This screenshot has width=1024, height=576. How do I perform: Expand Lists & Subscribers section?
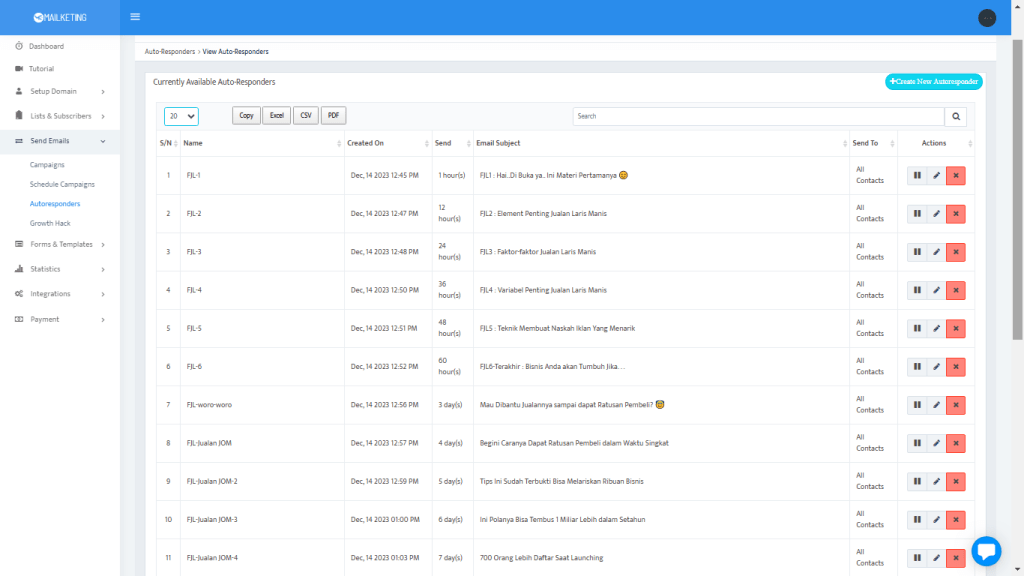pos(59,116)
